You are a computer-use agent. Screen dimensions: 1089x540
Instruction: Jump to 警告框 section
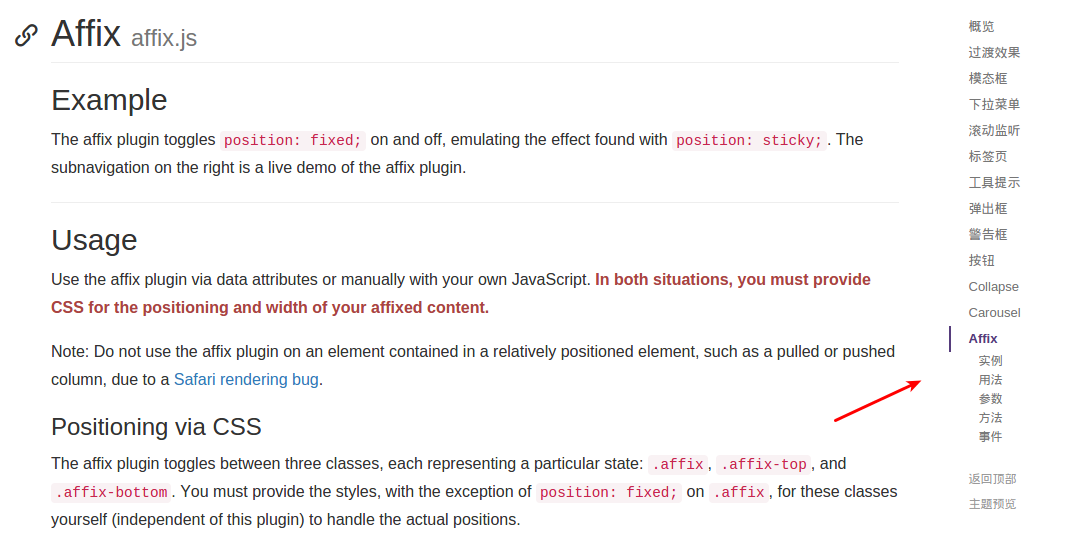tap(988, 235)
